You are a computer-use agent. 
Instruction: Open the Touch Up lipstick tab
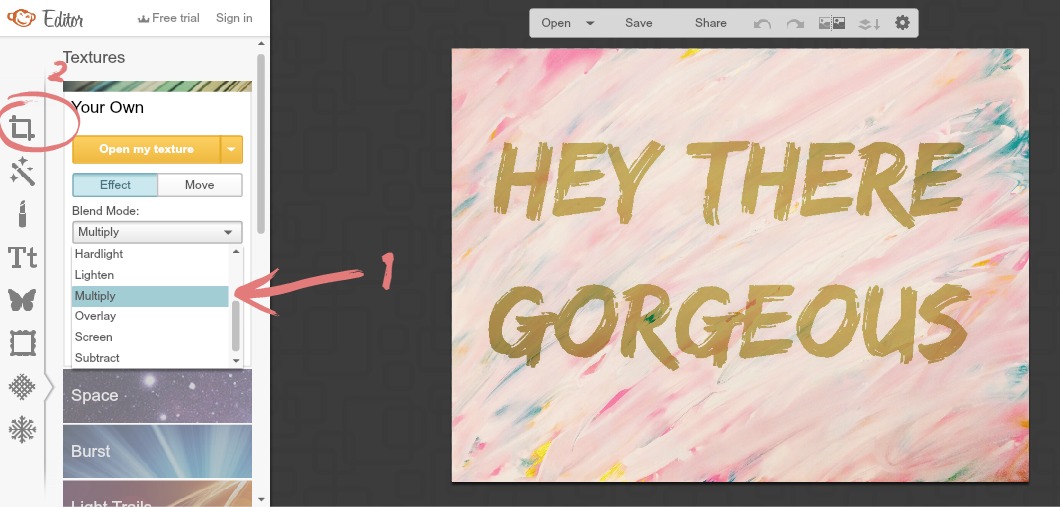pyautogui.click(x=22, y=214)
